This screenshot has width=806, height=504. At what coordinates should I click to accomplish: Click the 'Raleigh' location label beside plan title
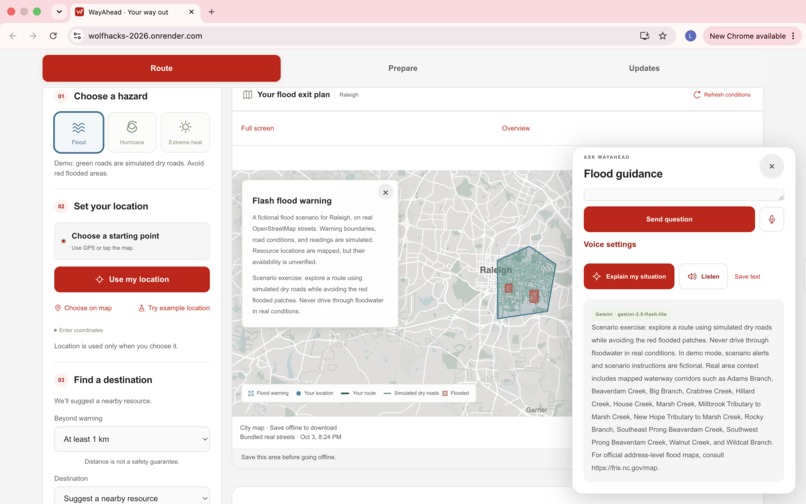[x=349, y=95]
